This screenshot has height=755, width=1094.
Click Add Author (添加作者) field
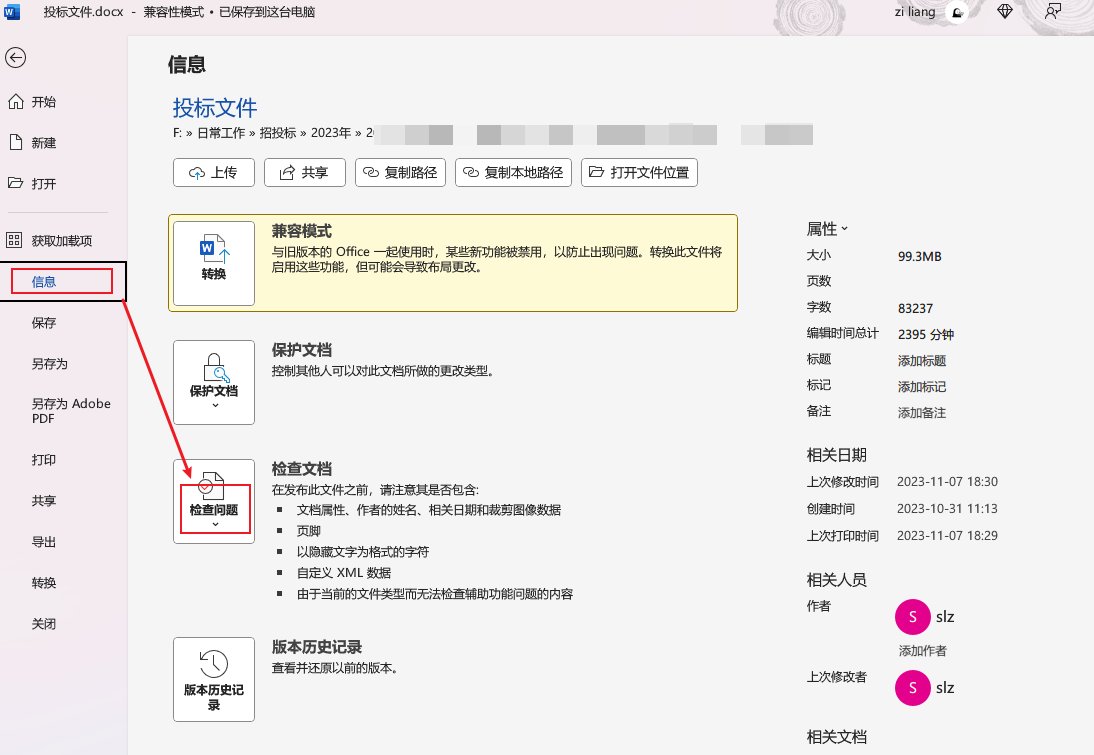pyautogui.click(x=922, y=651)
